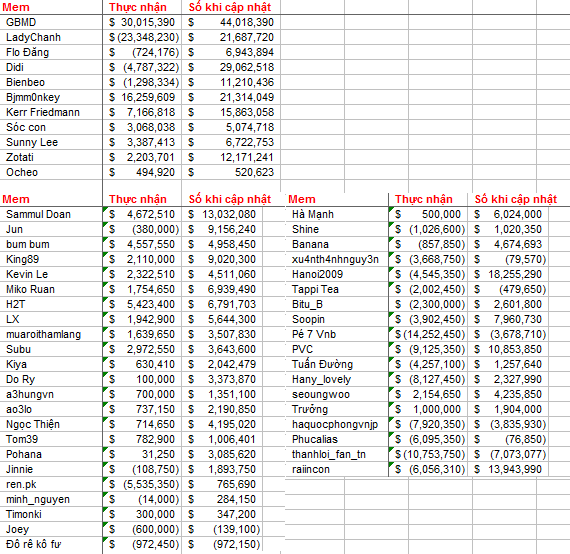Click the Jinnie cell

pyautogui.click(x=51, y=469)
